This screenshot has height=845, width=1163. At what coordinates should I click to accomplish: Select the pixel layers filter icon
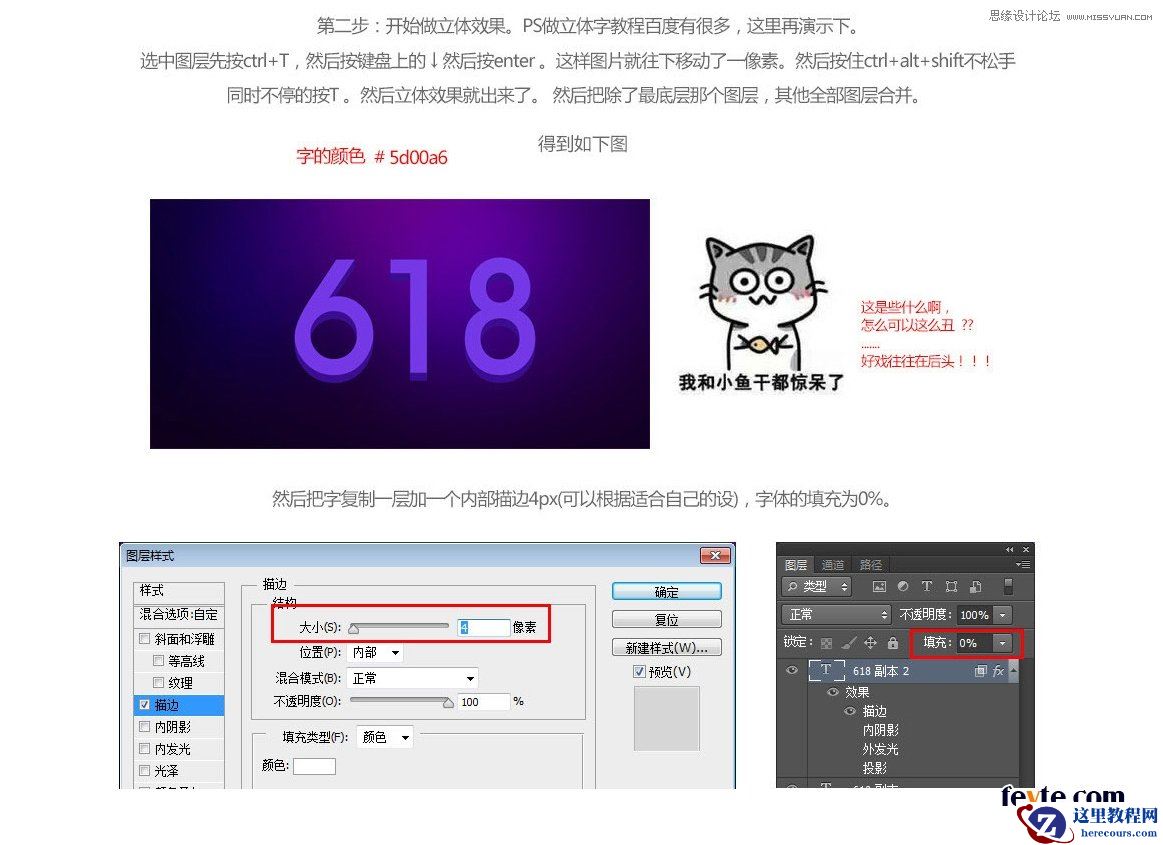point(880,587)
